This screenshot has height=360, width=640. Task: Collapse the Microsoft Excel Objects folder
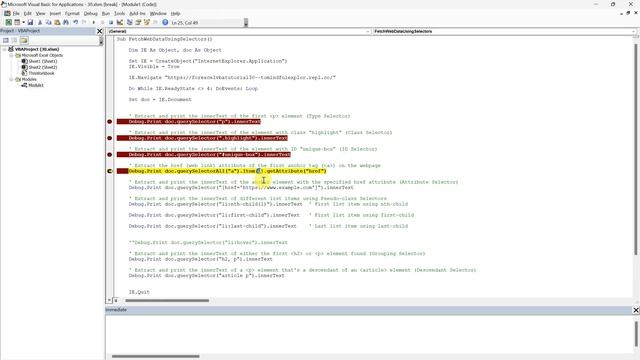(11, 55)
